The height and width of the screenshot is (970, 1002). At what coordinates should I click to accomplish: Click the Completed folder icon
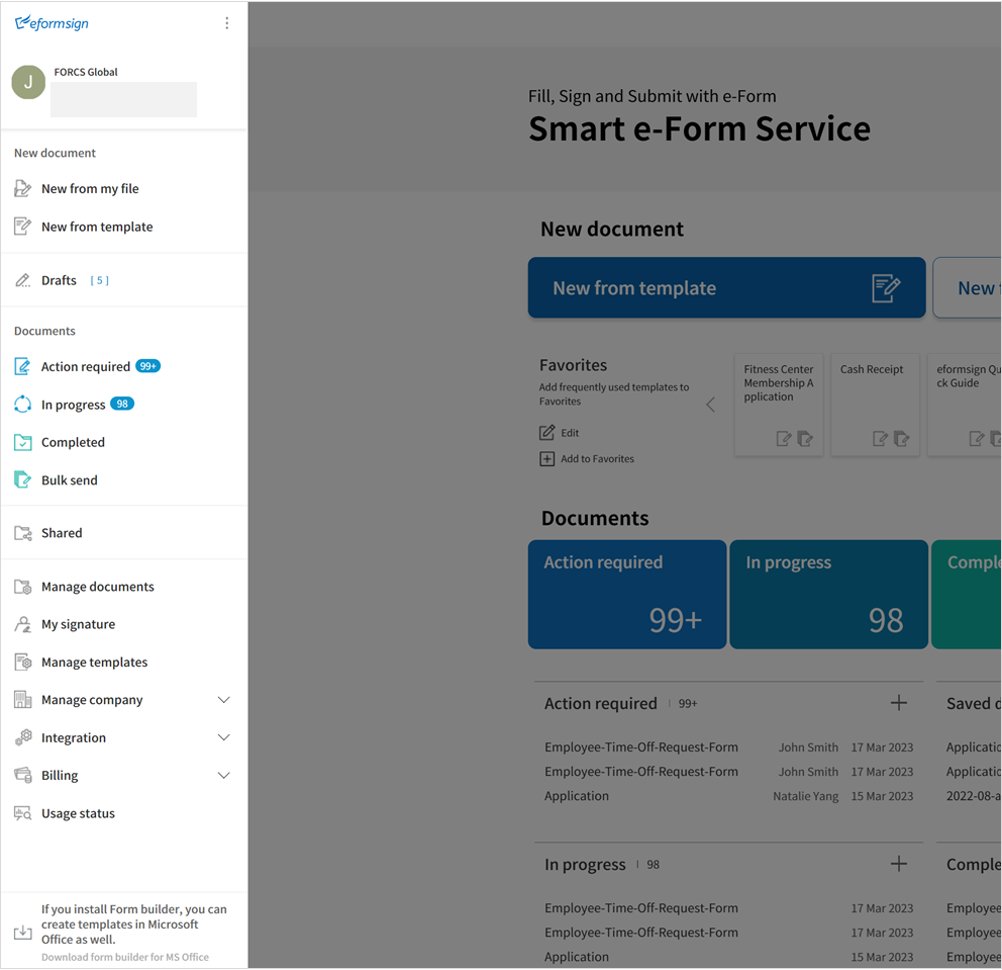[22, 442]
